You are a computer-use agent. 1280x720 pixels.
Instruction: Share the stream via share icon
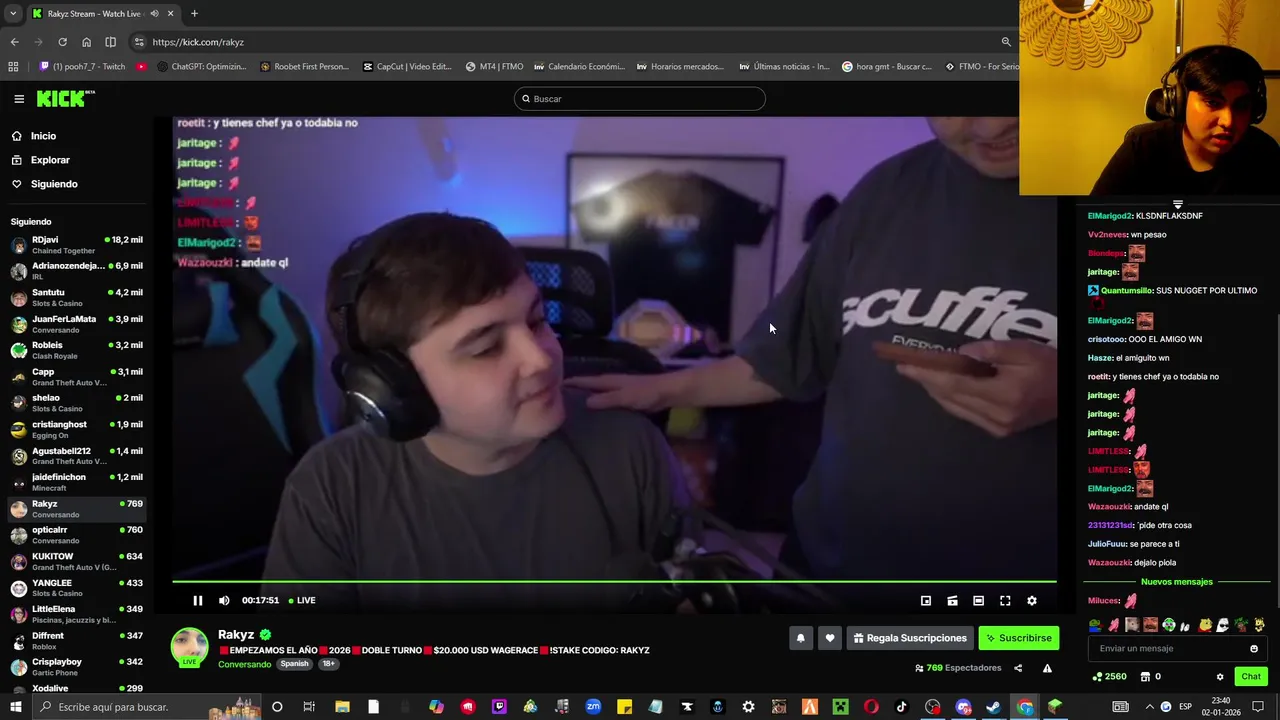click(x=1018, y=668)
